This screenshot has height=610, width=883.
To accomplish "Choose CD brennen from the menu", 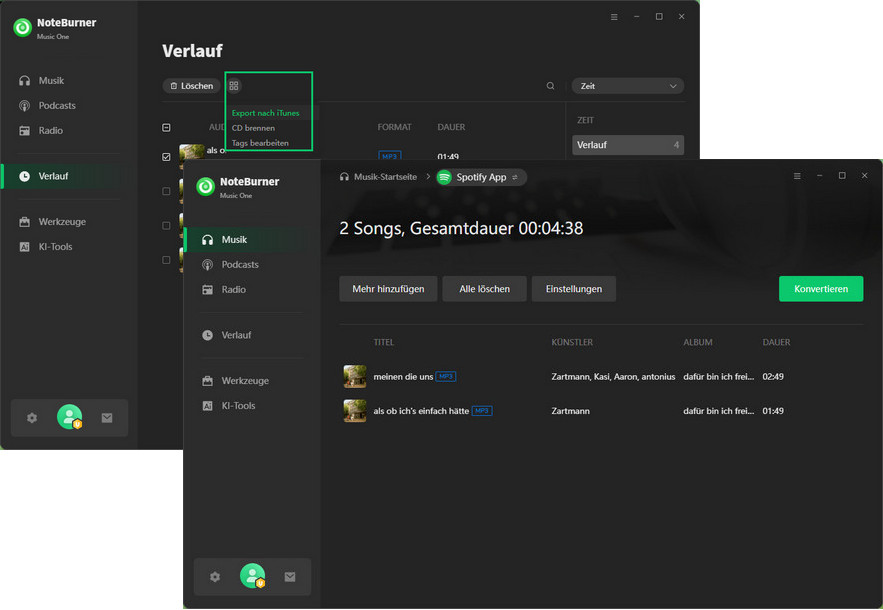I will (253, 128).
